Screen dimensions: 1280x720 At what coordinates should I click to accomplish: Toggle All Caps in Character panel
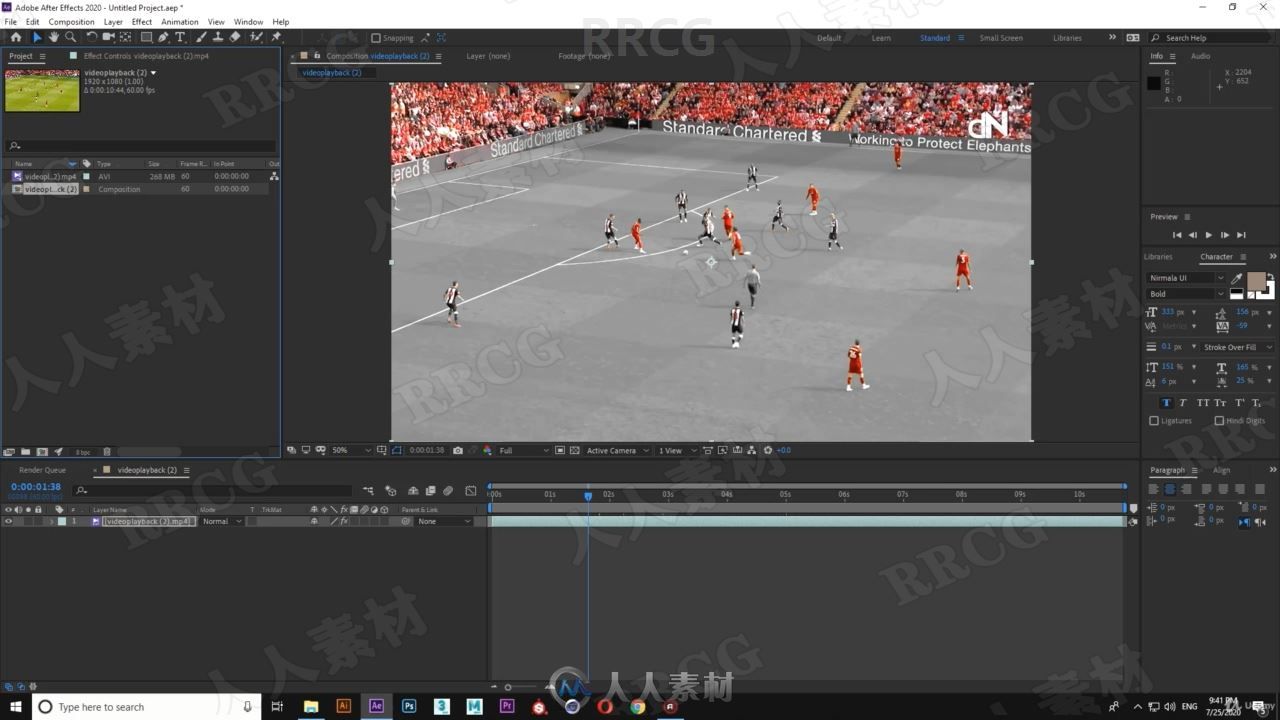pos(1203,403)
